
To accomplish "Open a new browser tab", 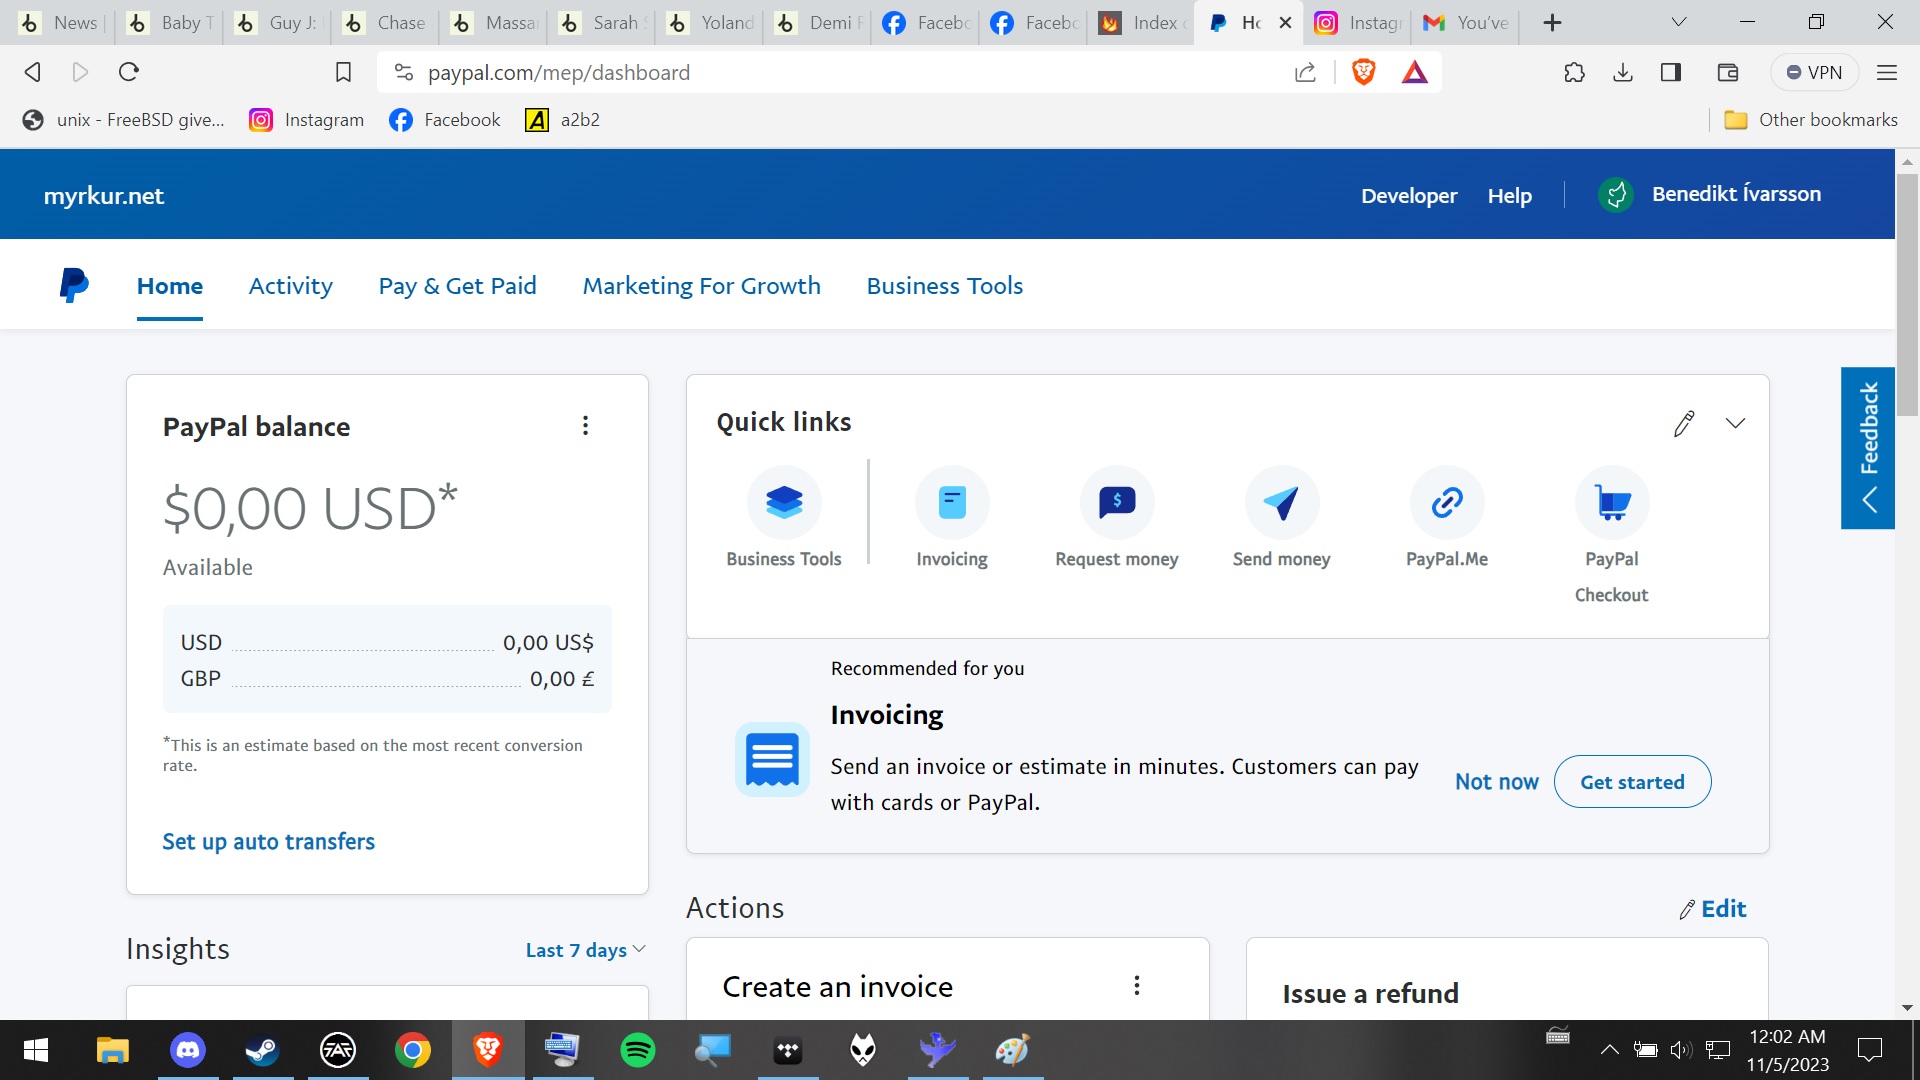I will pyautogui.click(x=1552, y=22).
